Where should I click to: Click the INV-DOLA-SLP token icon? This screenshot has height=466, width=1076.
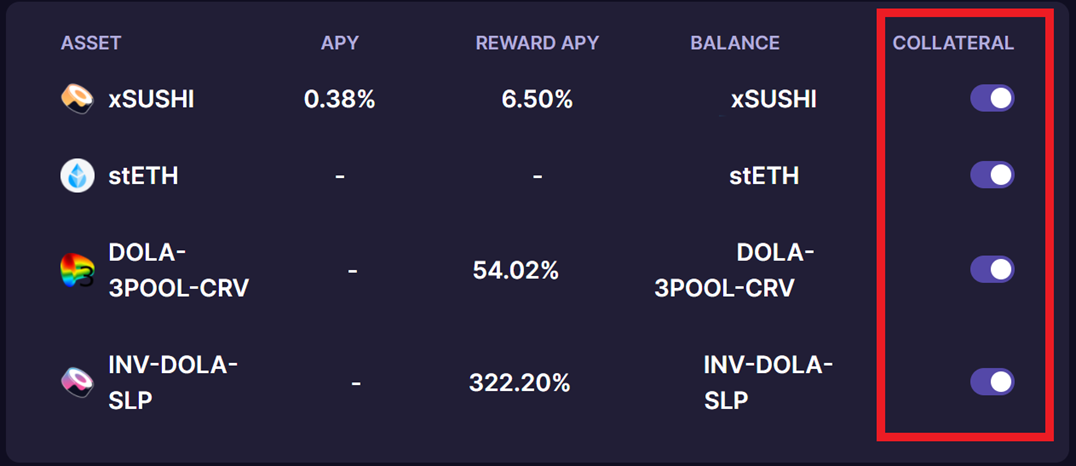tap(77, 382)
